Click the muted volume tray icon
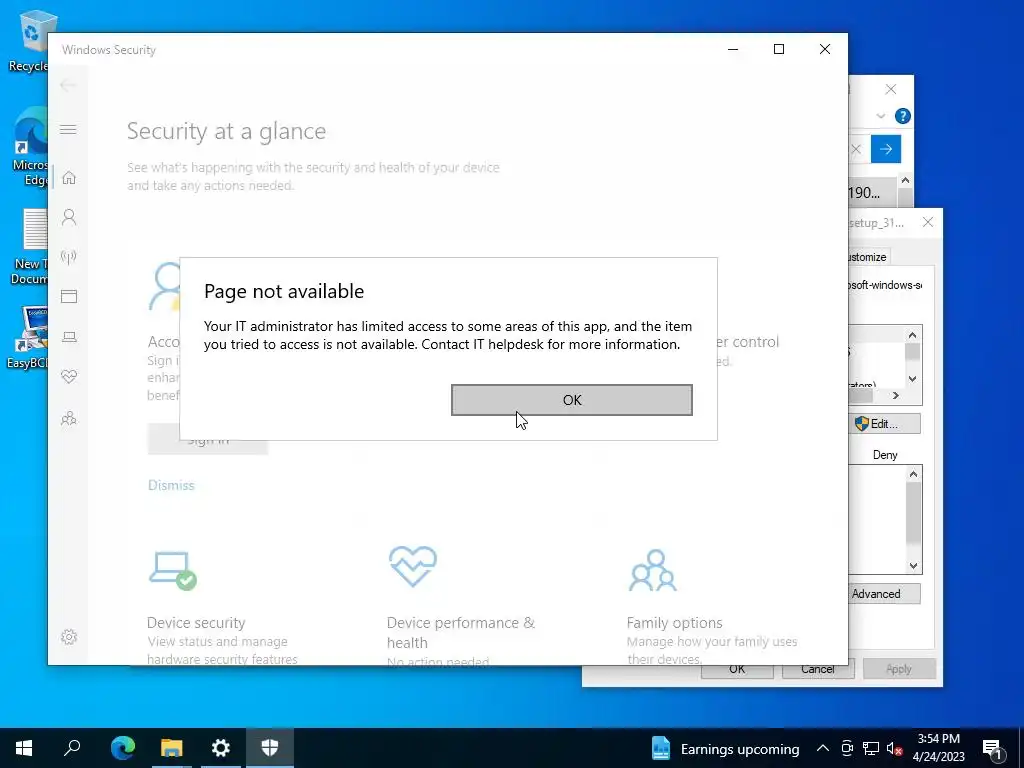Viewport: 1024px width, 768px height. coord(894,748)
